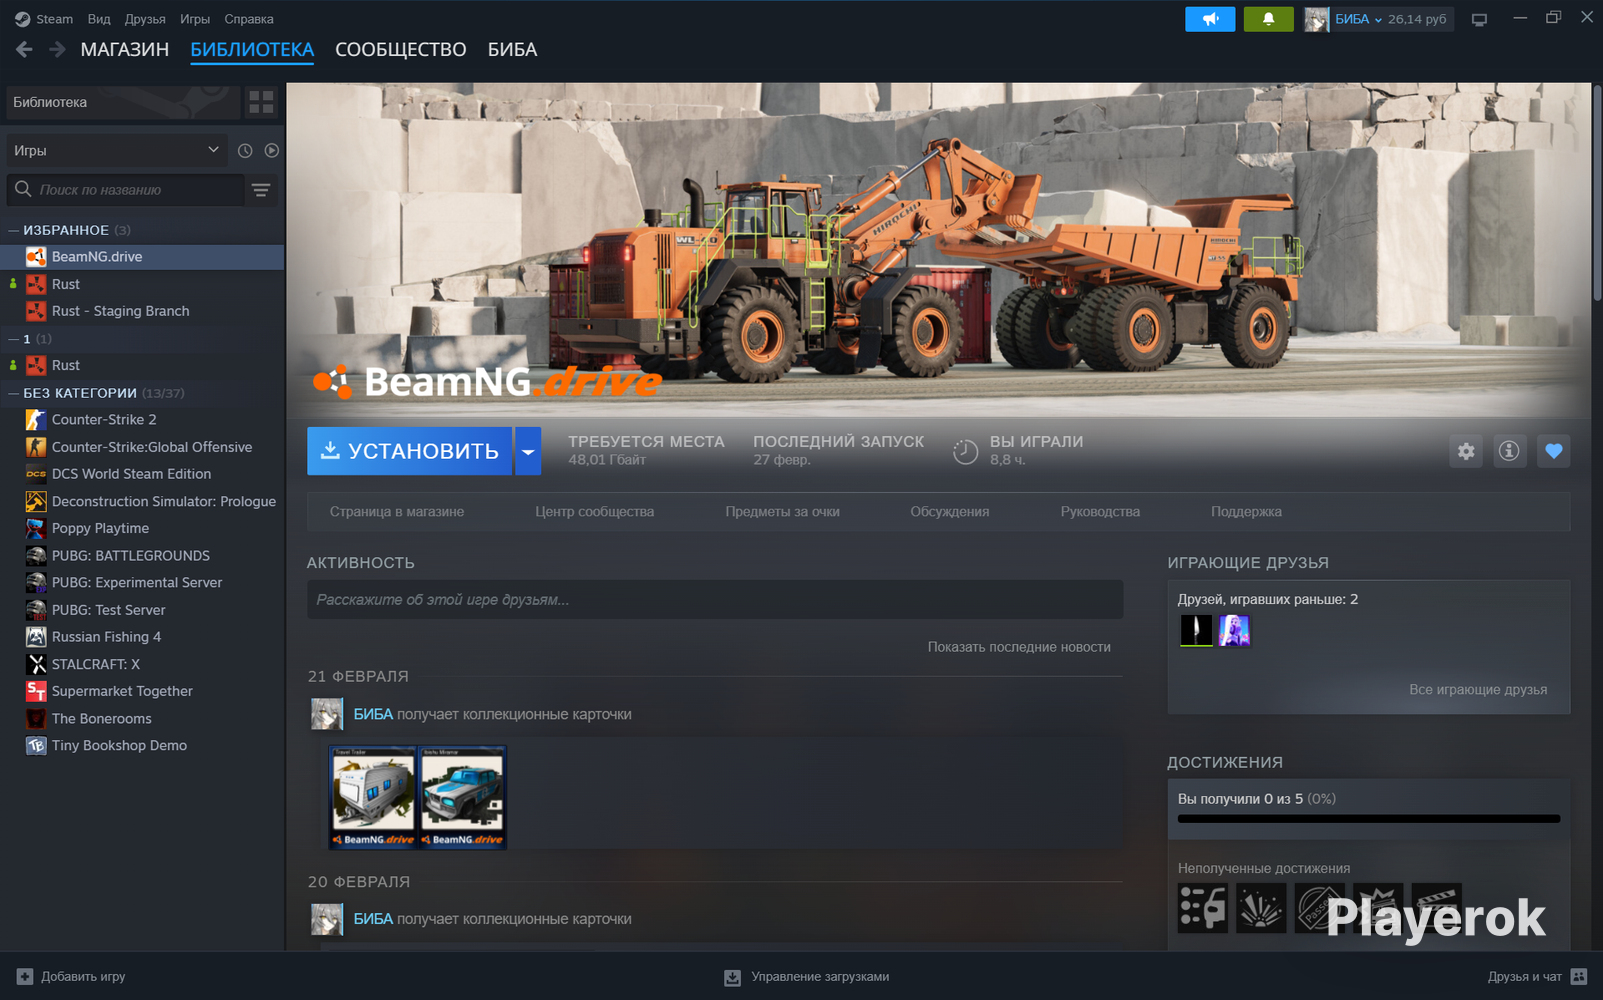Show BeamNG.drive game info icon
Image resolution: width=1603 pixels, height=1000 pixels.
1509,451
